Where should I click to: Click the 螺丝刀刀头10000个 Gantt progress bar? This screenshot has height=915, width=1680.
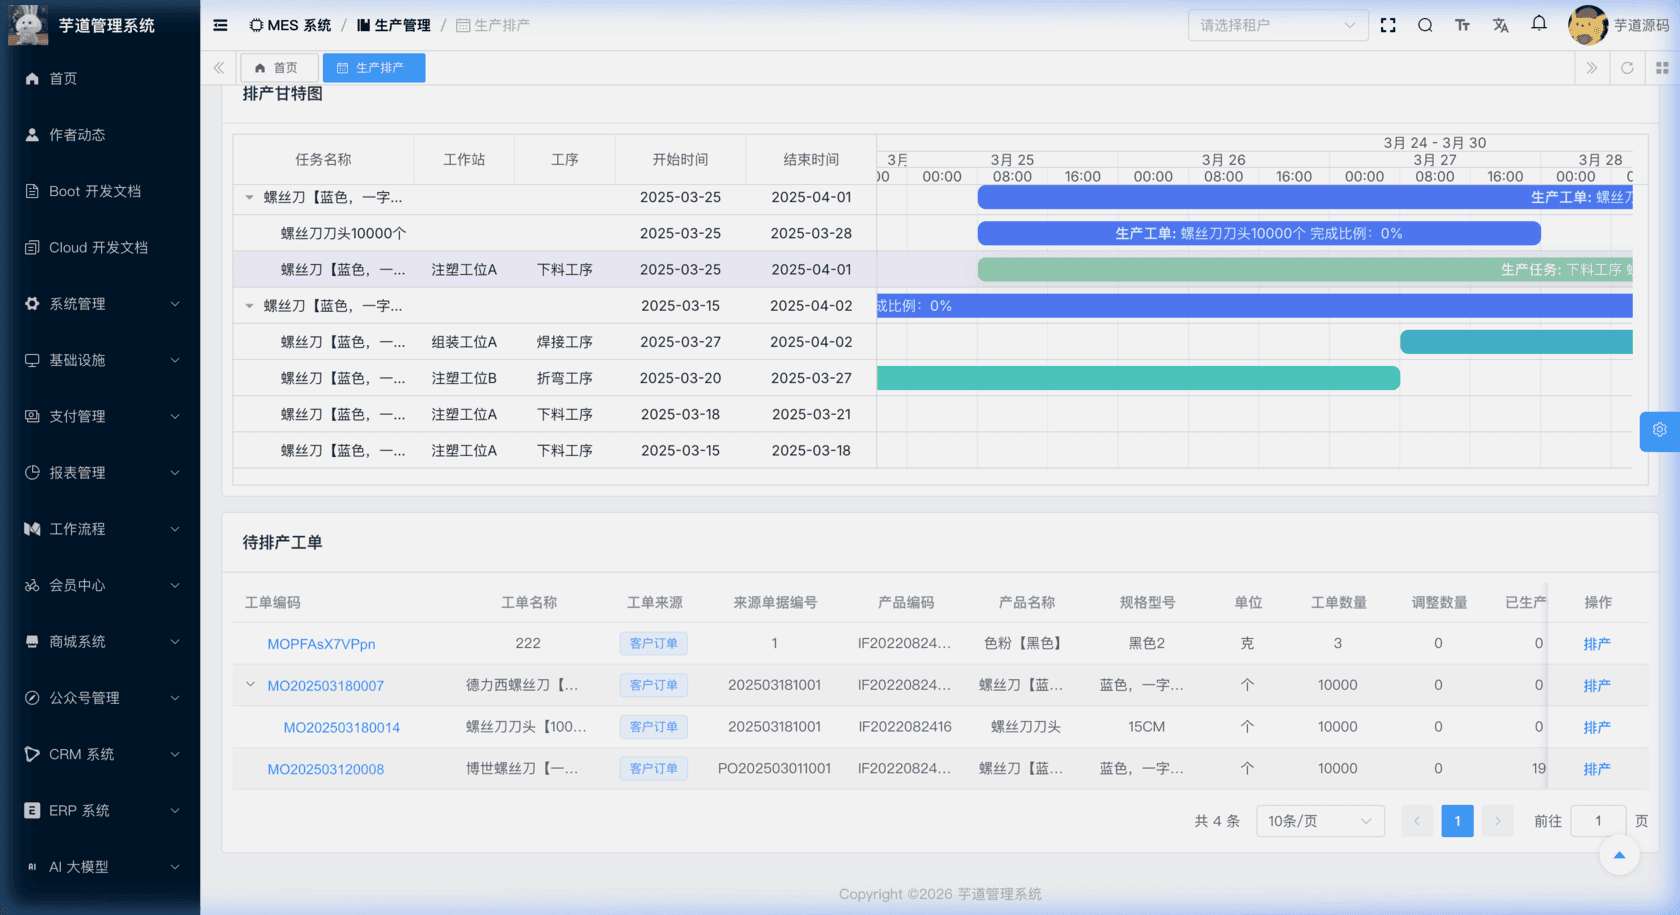point(1258,234)
